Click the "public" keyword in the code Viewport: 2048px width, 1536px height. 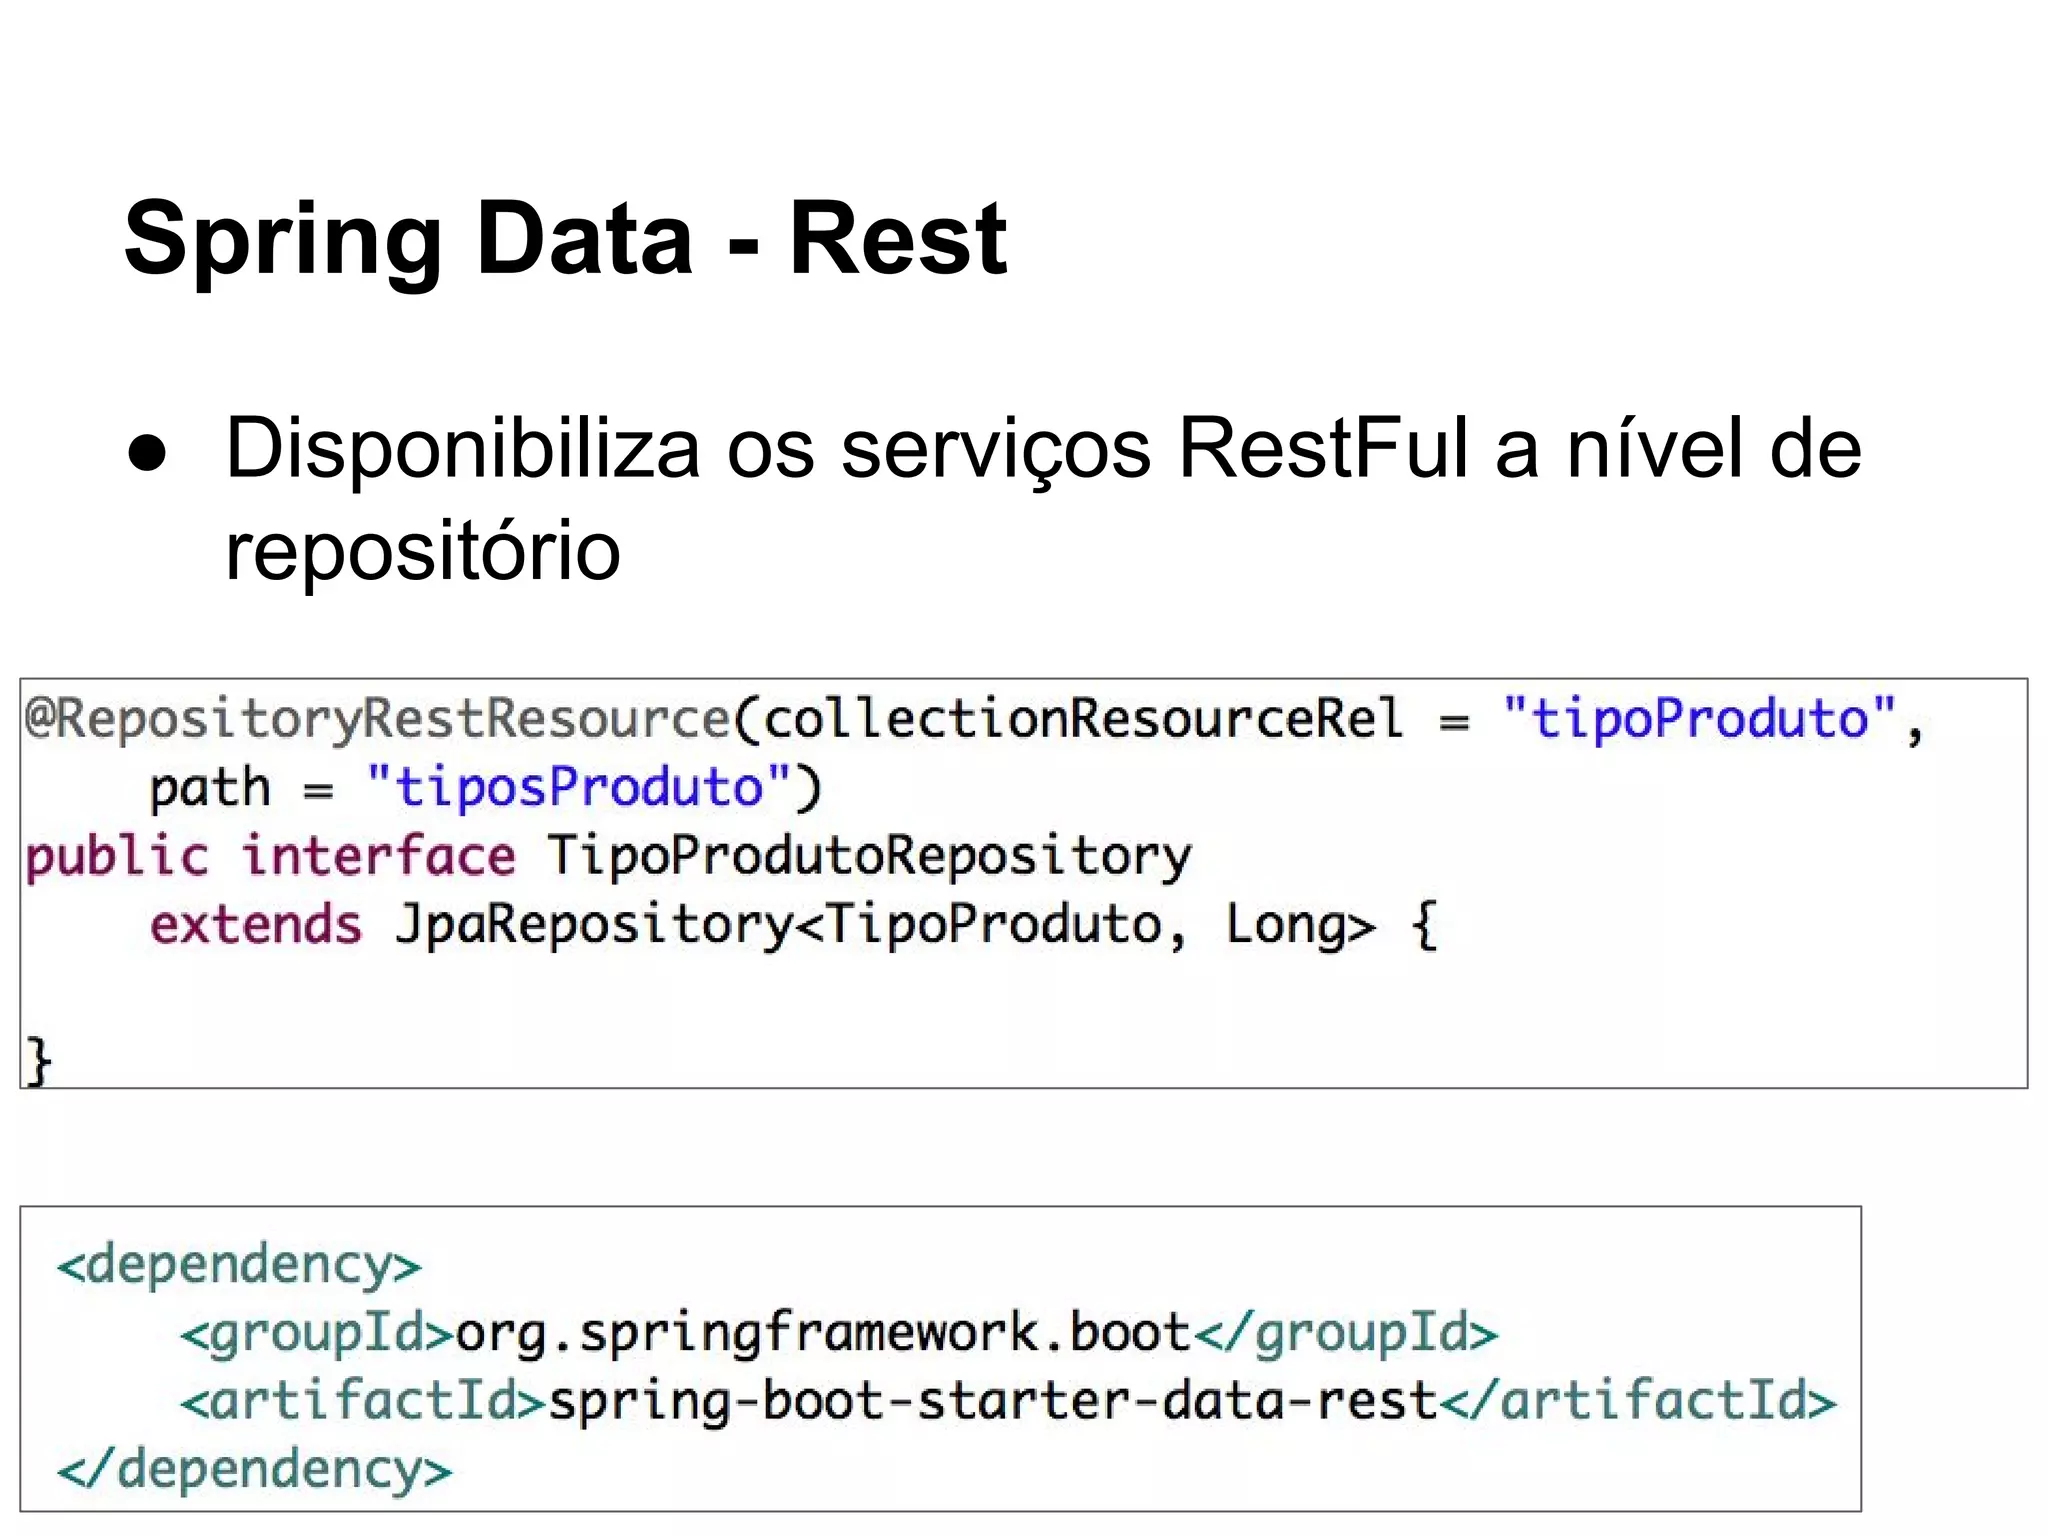[x=117, y=857]
